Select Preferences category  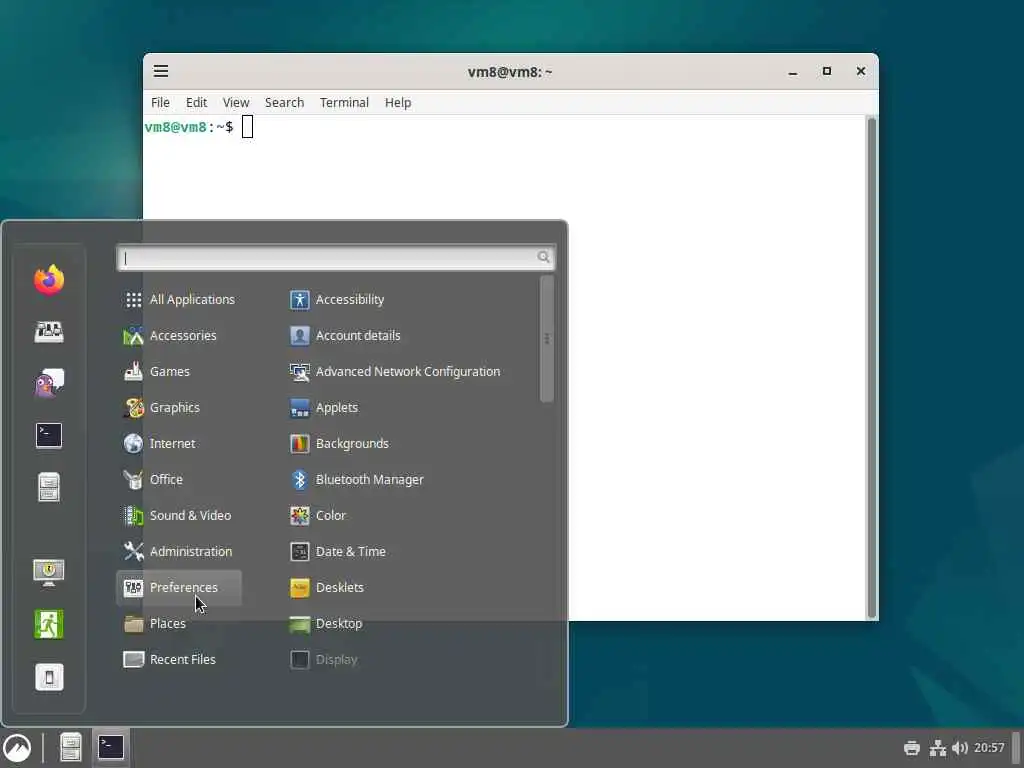click(180, 587)
